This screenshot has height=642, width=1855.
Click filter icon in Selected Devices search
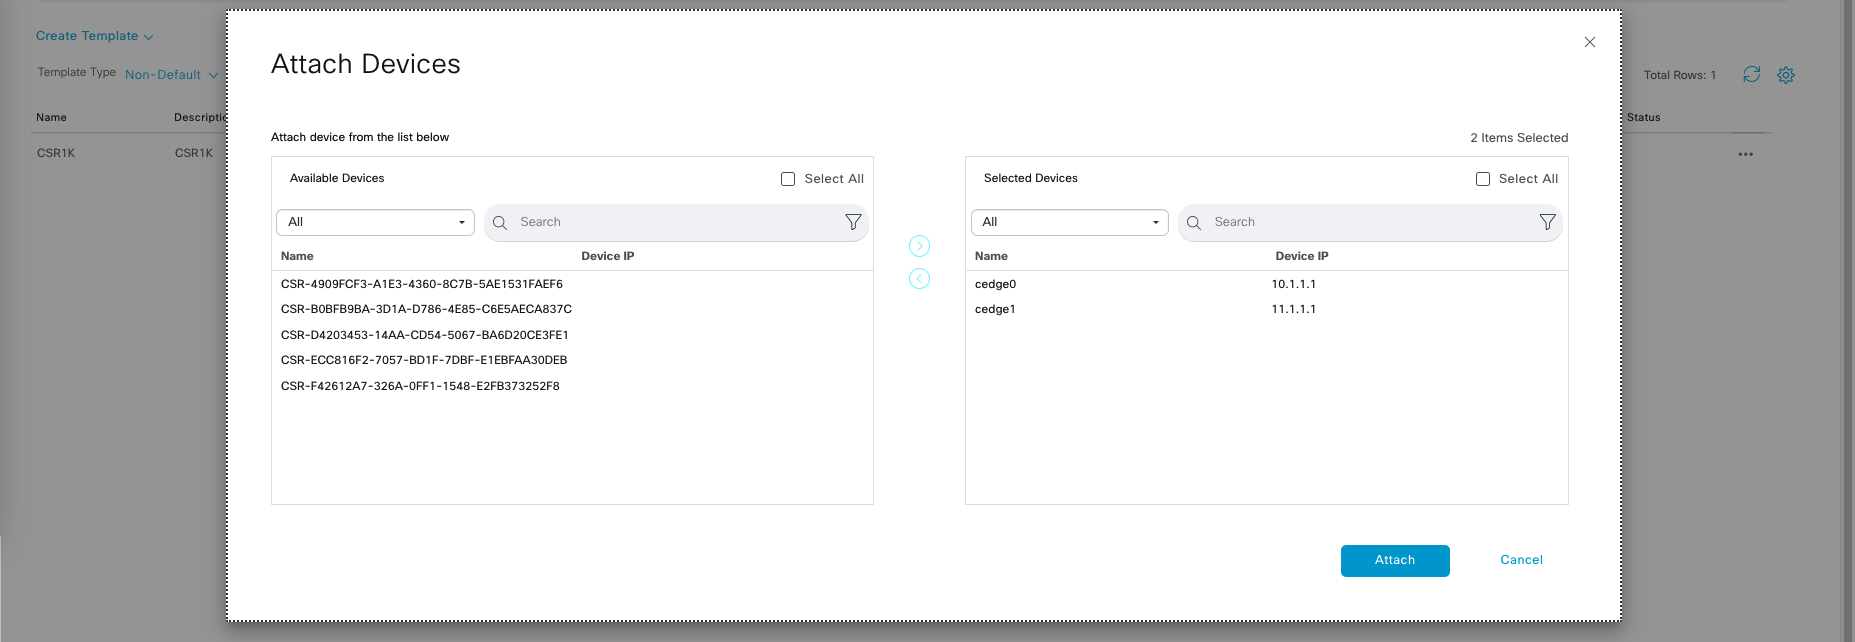1547,222
